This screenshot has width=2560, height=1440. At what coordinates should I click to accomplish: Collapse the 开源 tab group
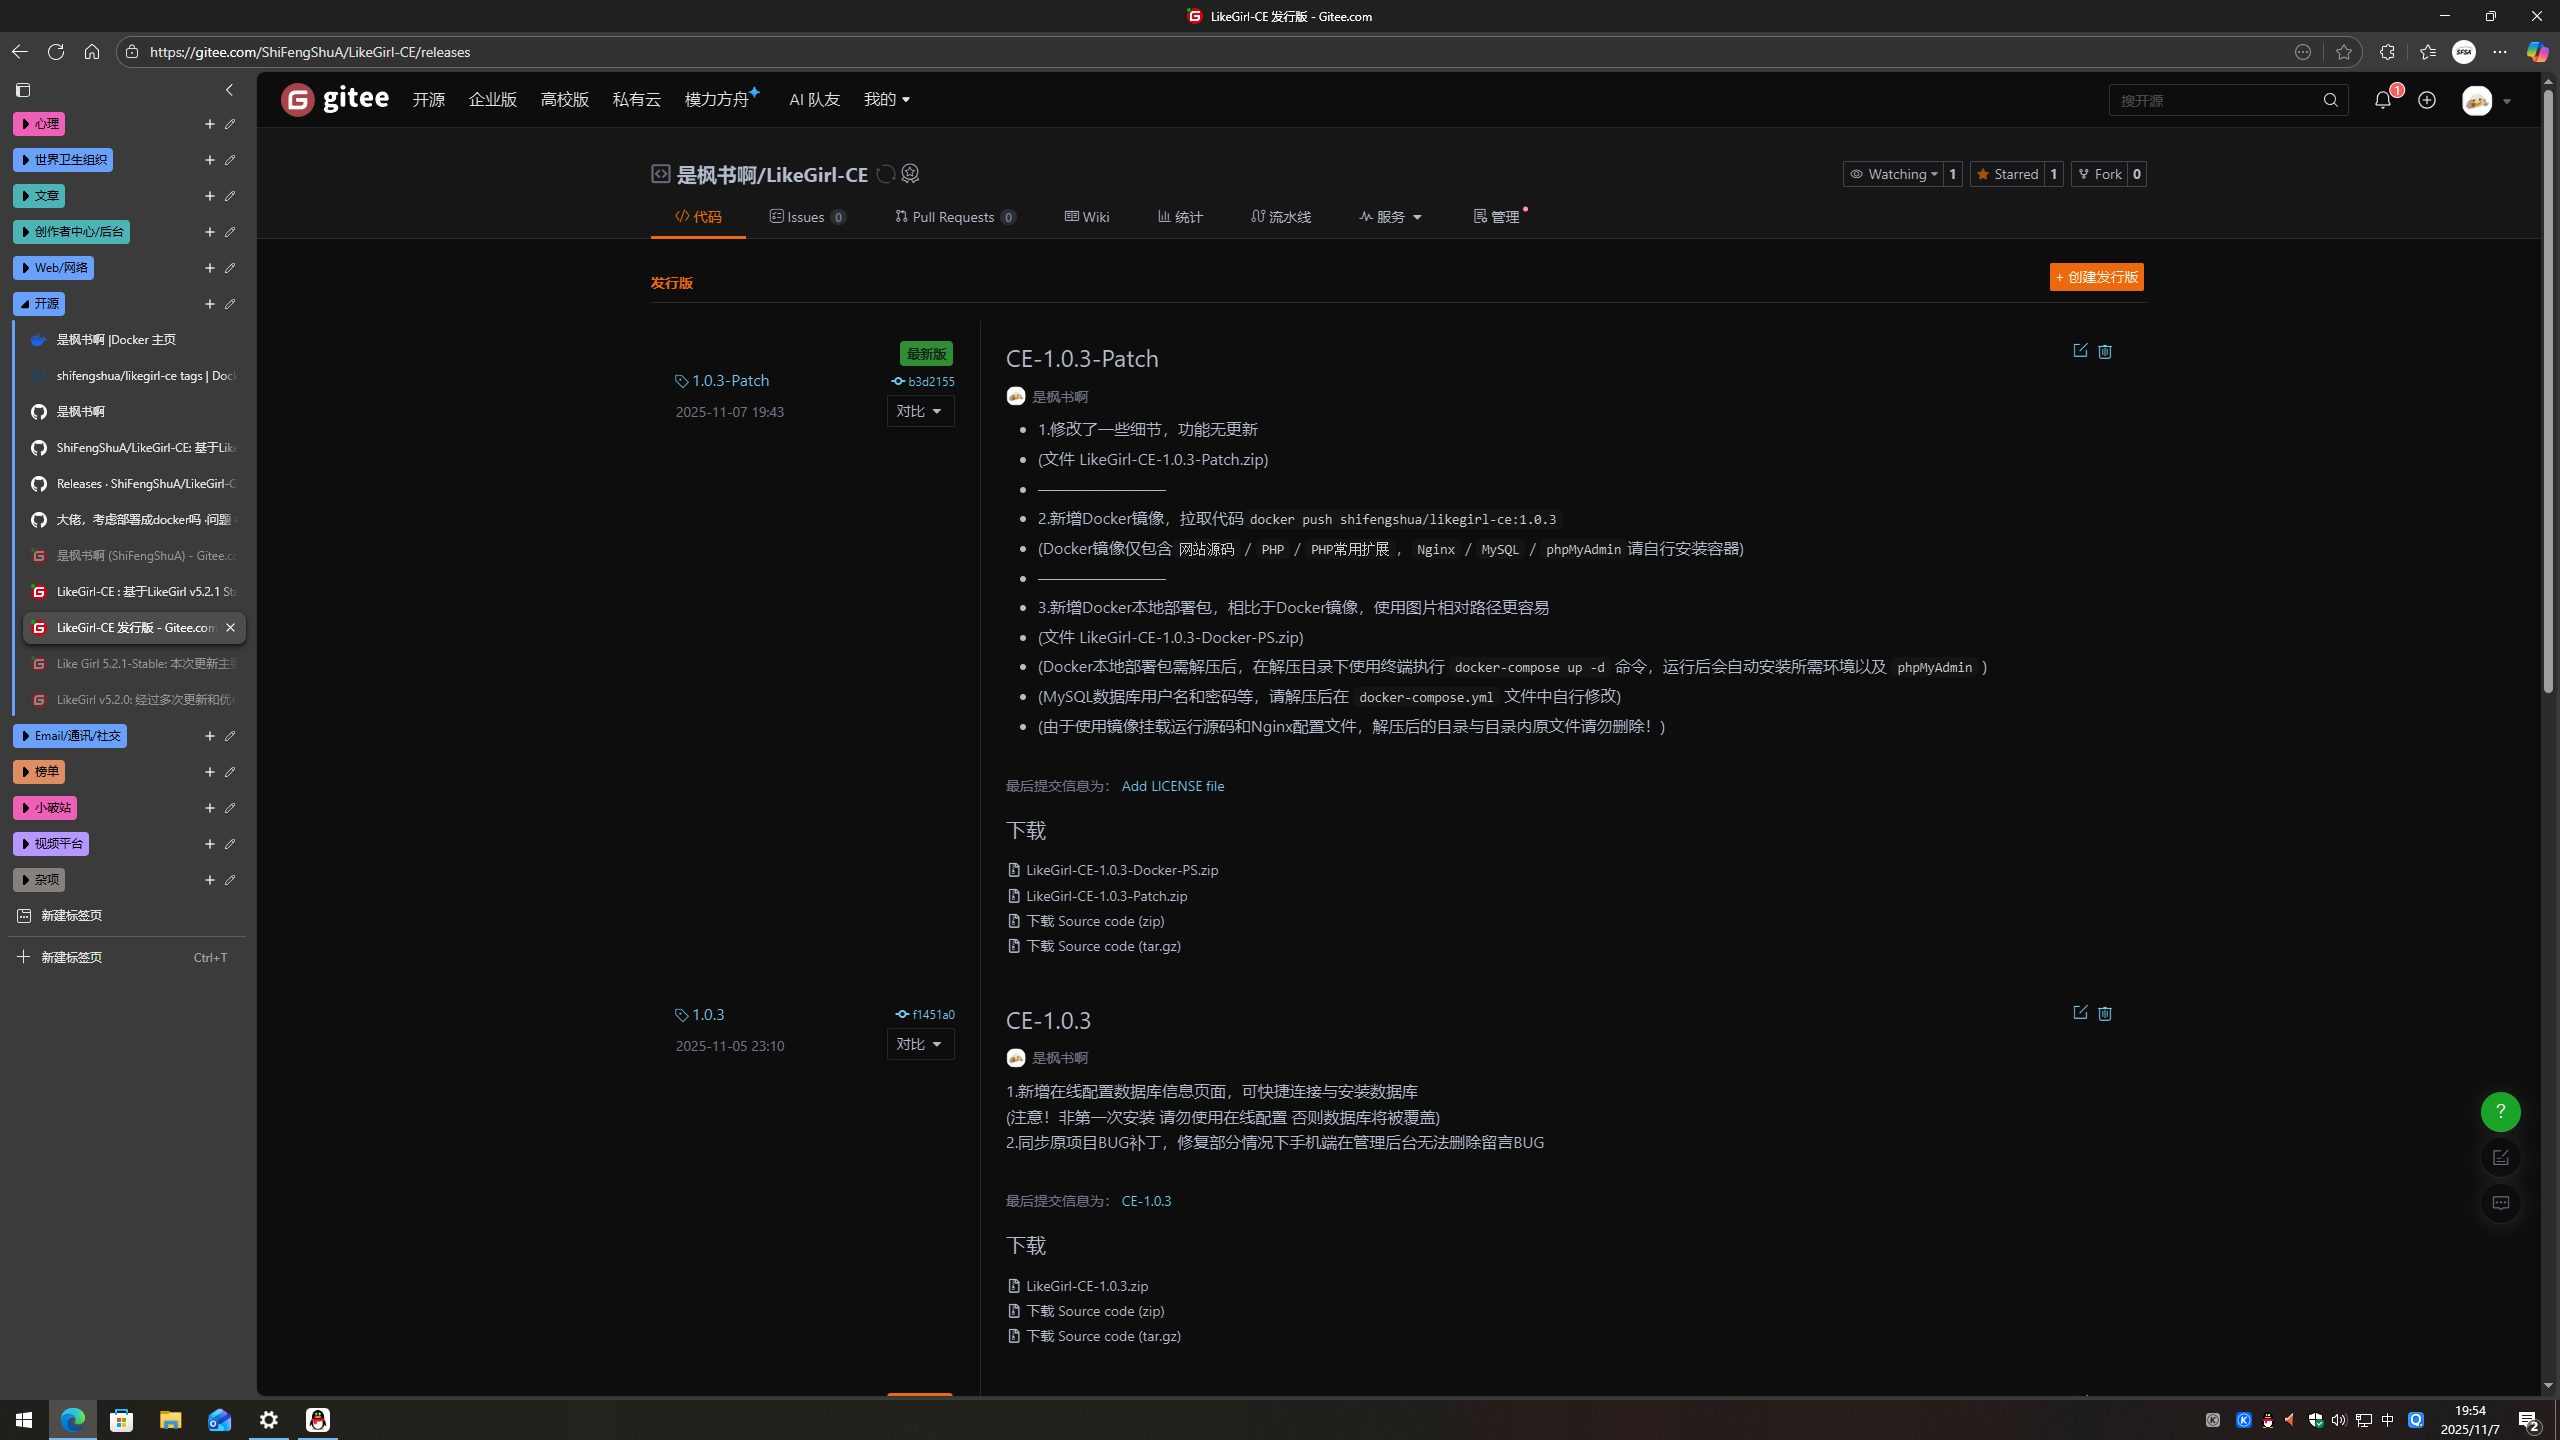point(39,304)
